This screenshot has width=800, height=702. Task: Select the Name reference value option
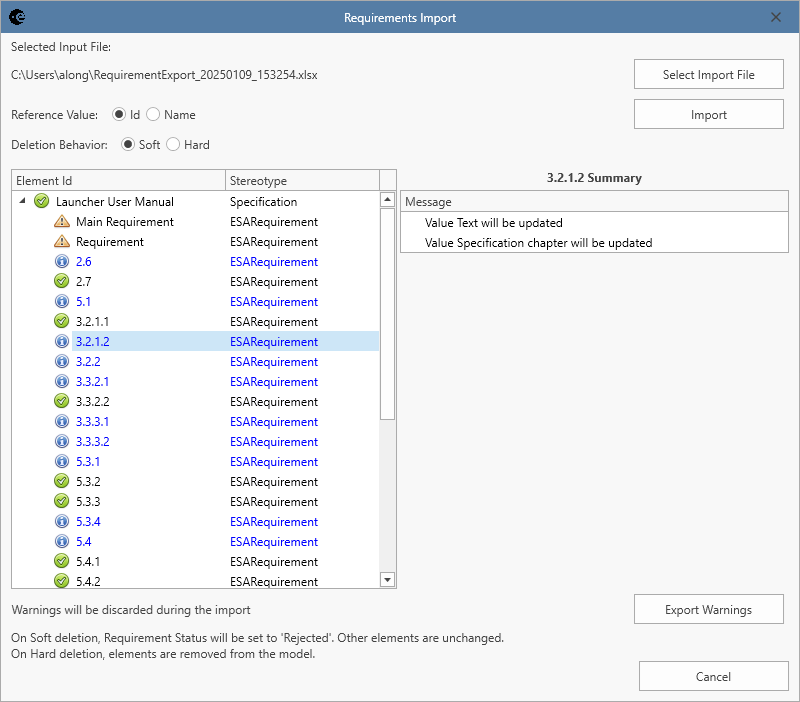point(151,114)
